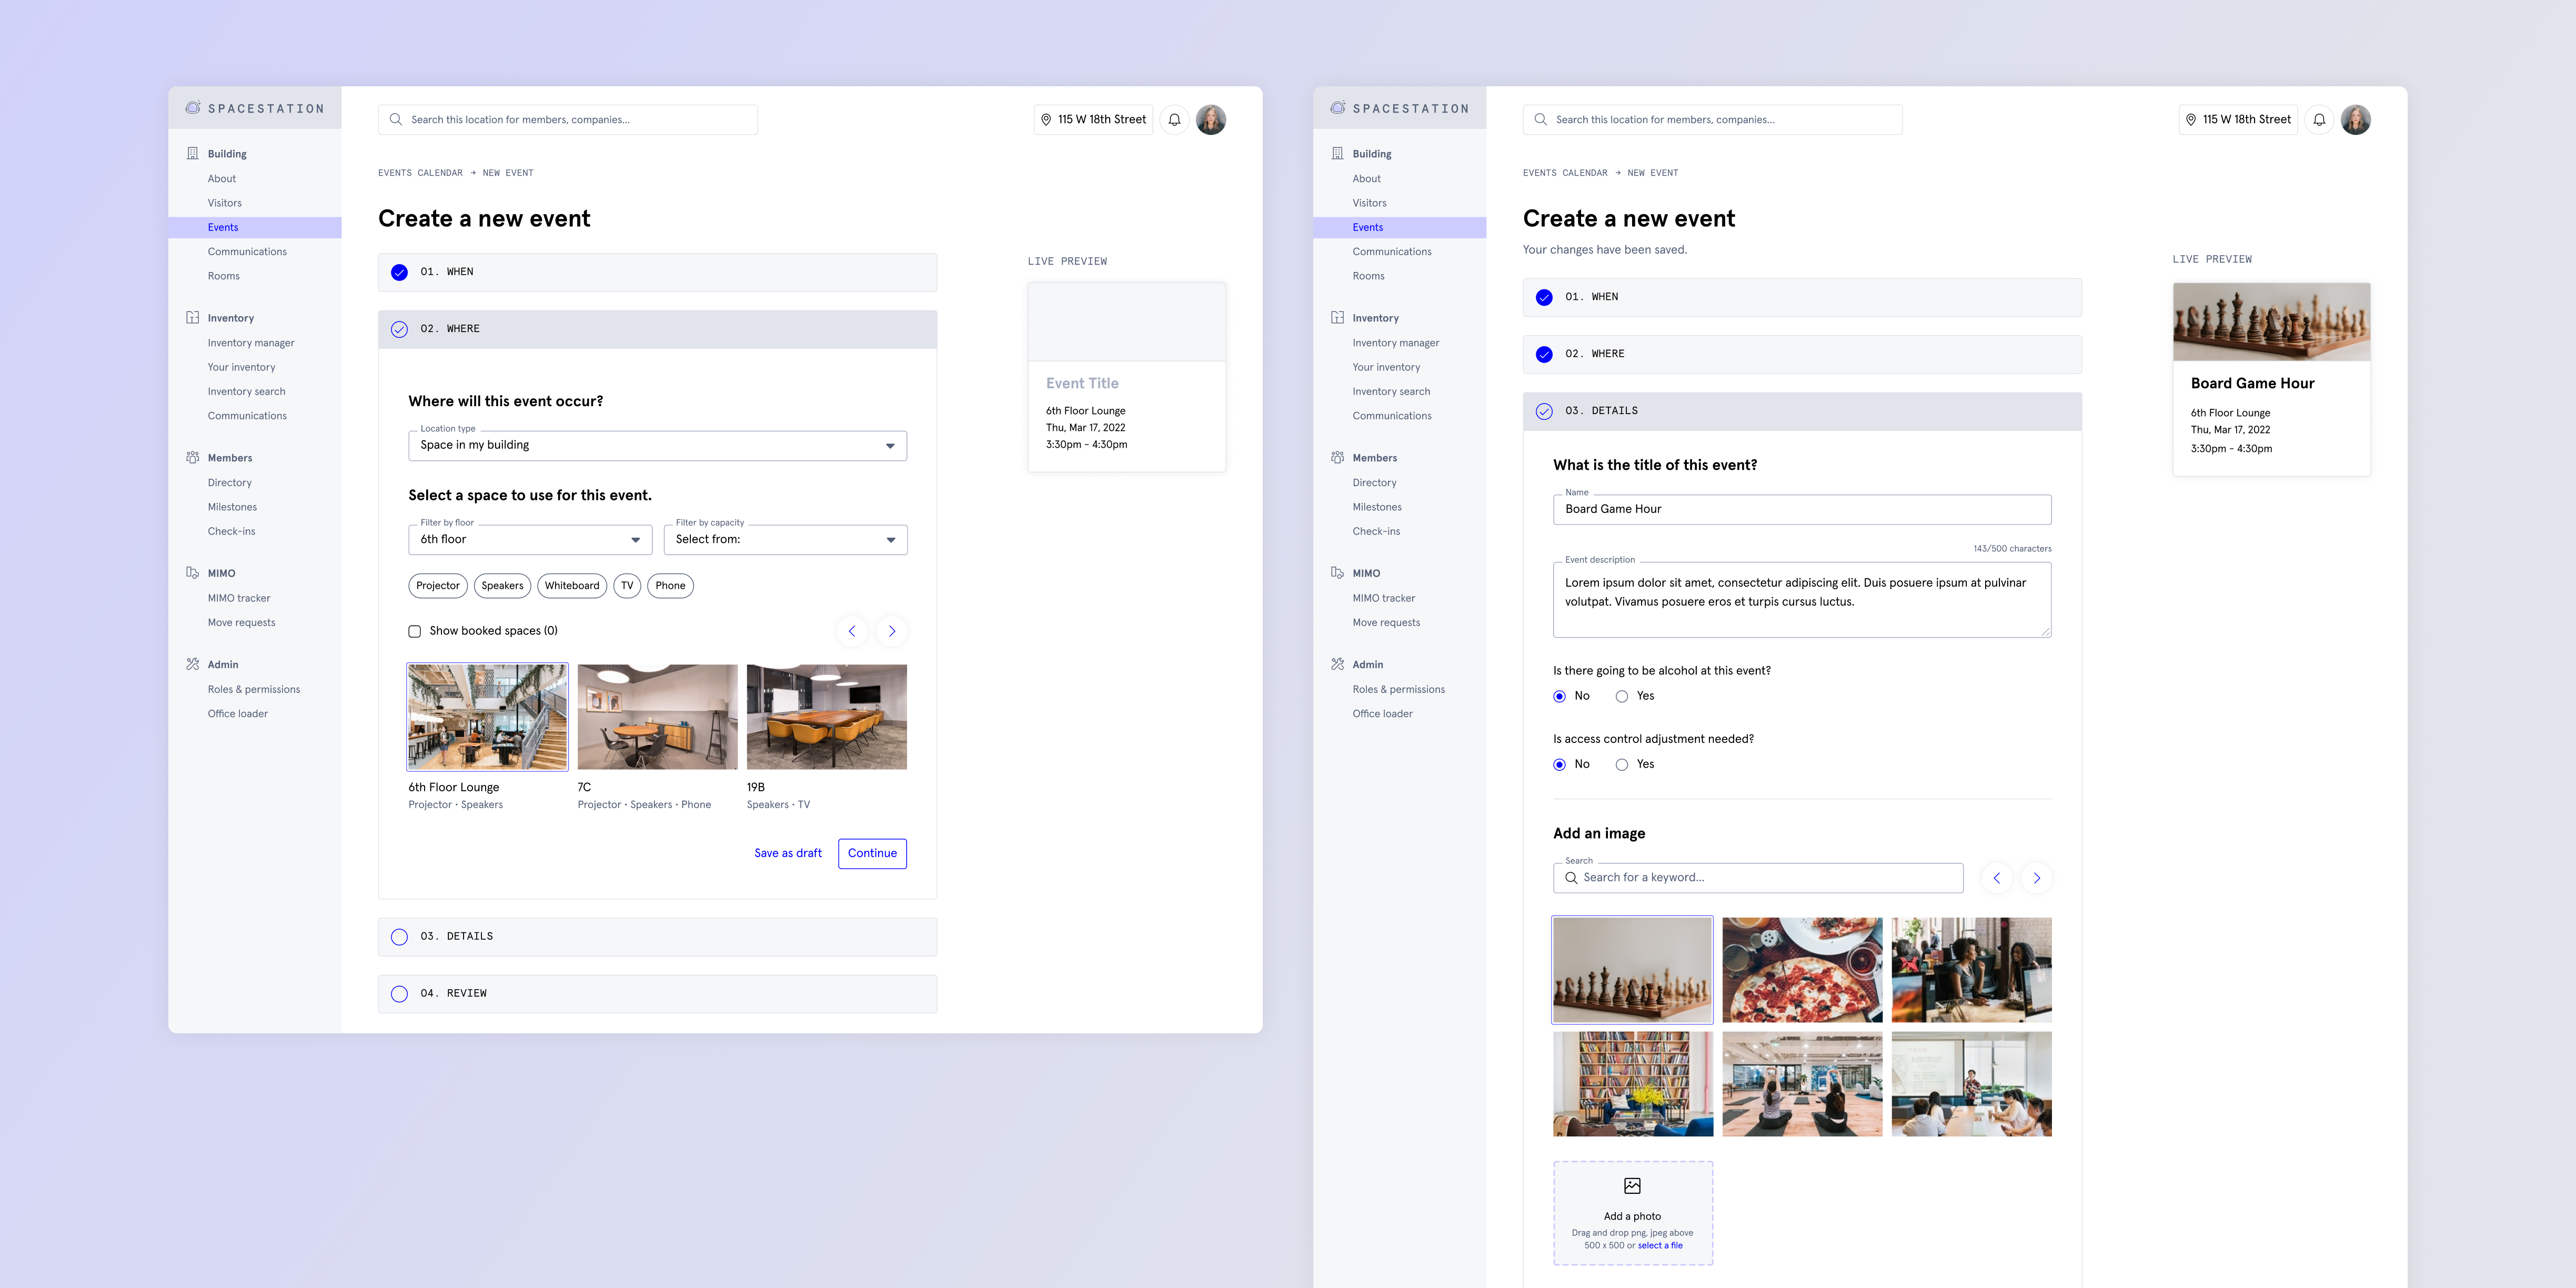Click MIMO icon in right window sidebar
The width and height of the screenshot is (2576, 1288).
tap(1337, 573)
